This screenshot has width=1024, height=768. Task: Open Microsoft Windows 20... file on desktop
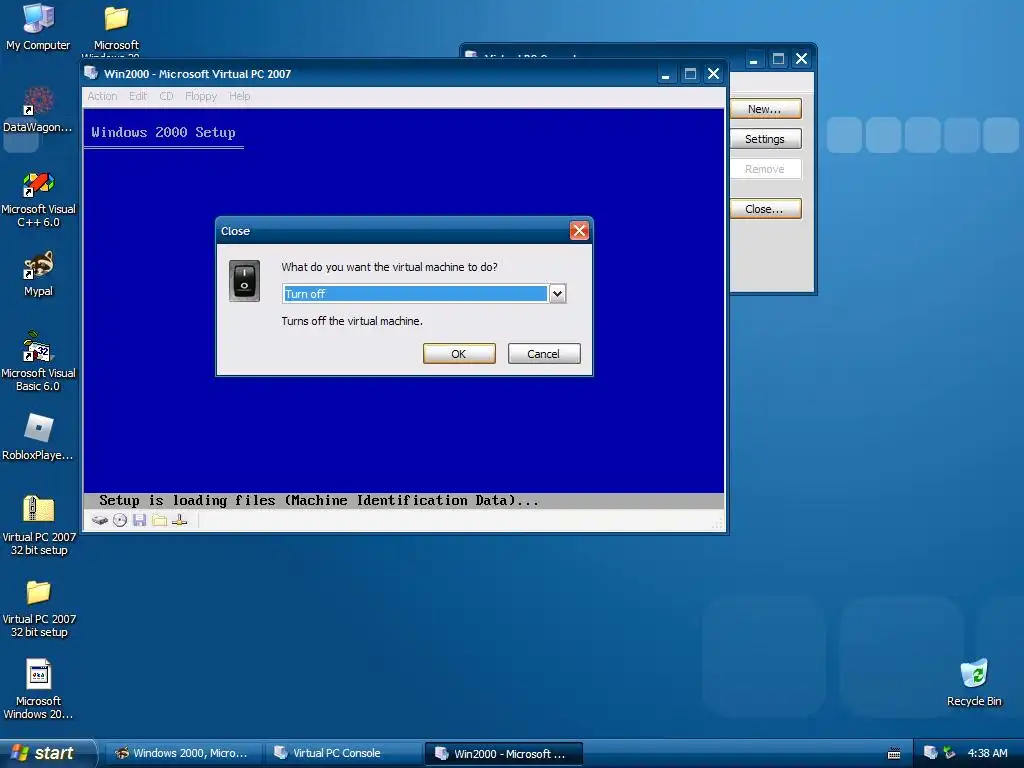pyautogui.click(x=38, y=690)
